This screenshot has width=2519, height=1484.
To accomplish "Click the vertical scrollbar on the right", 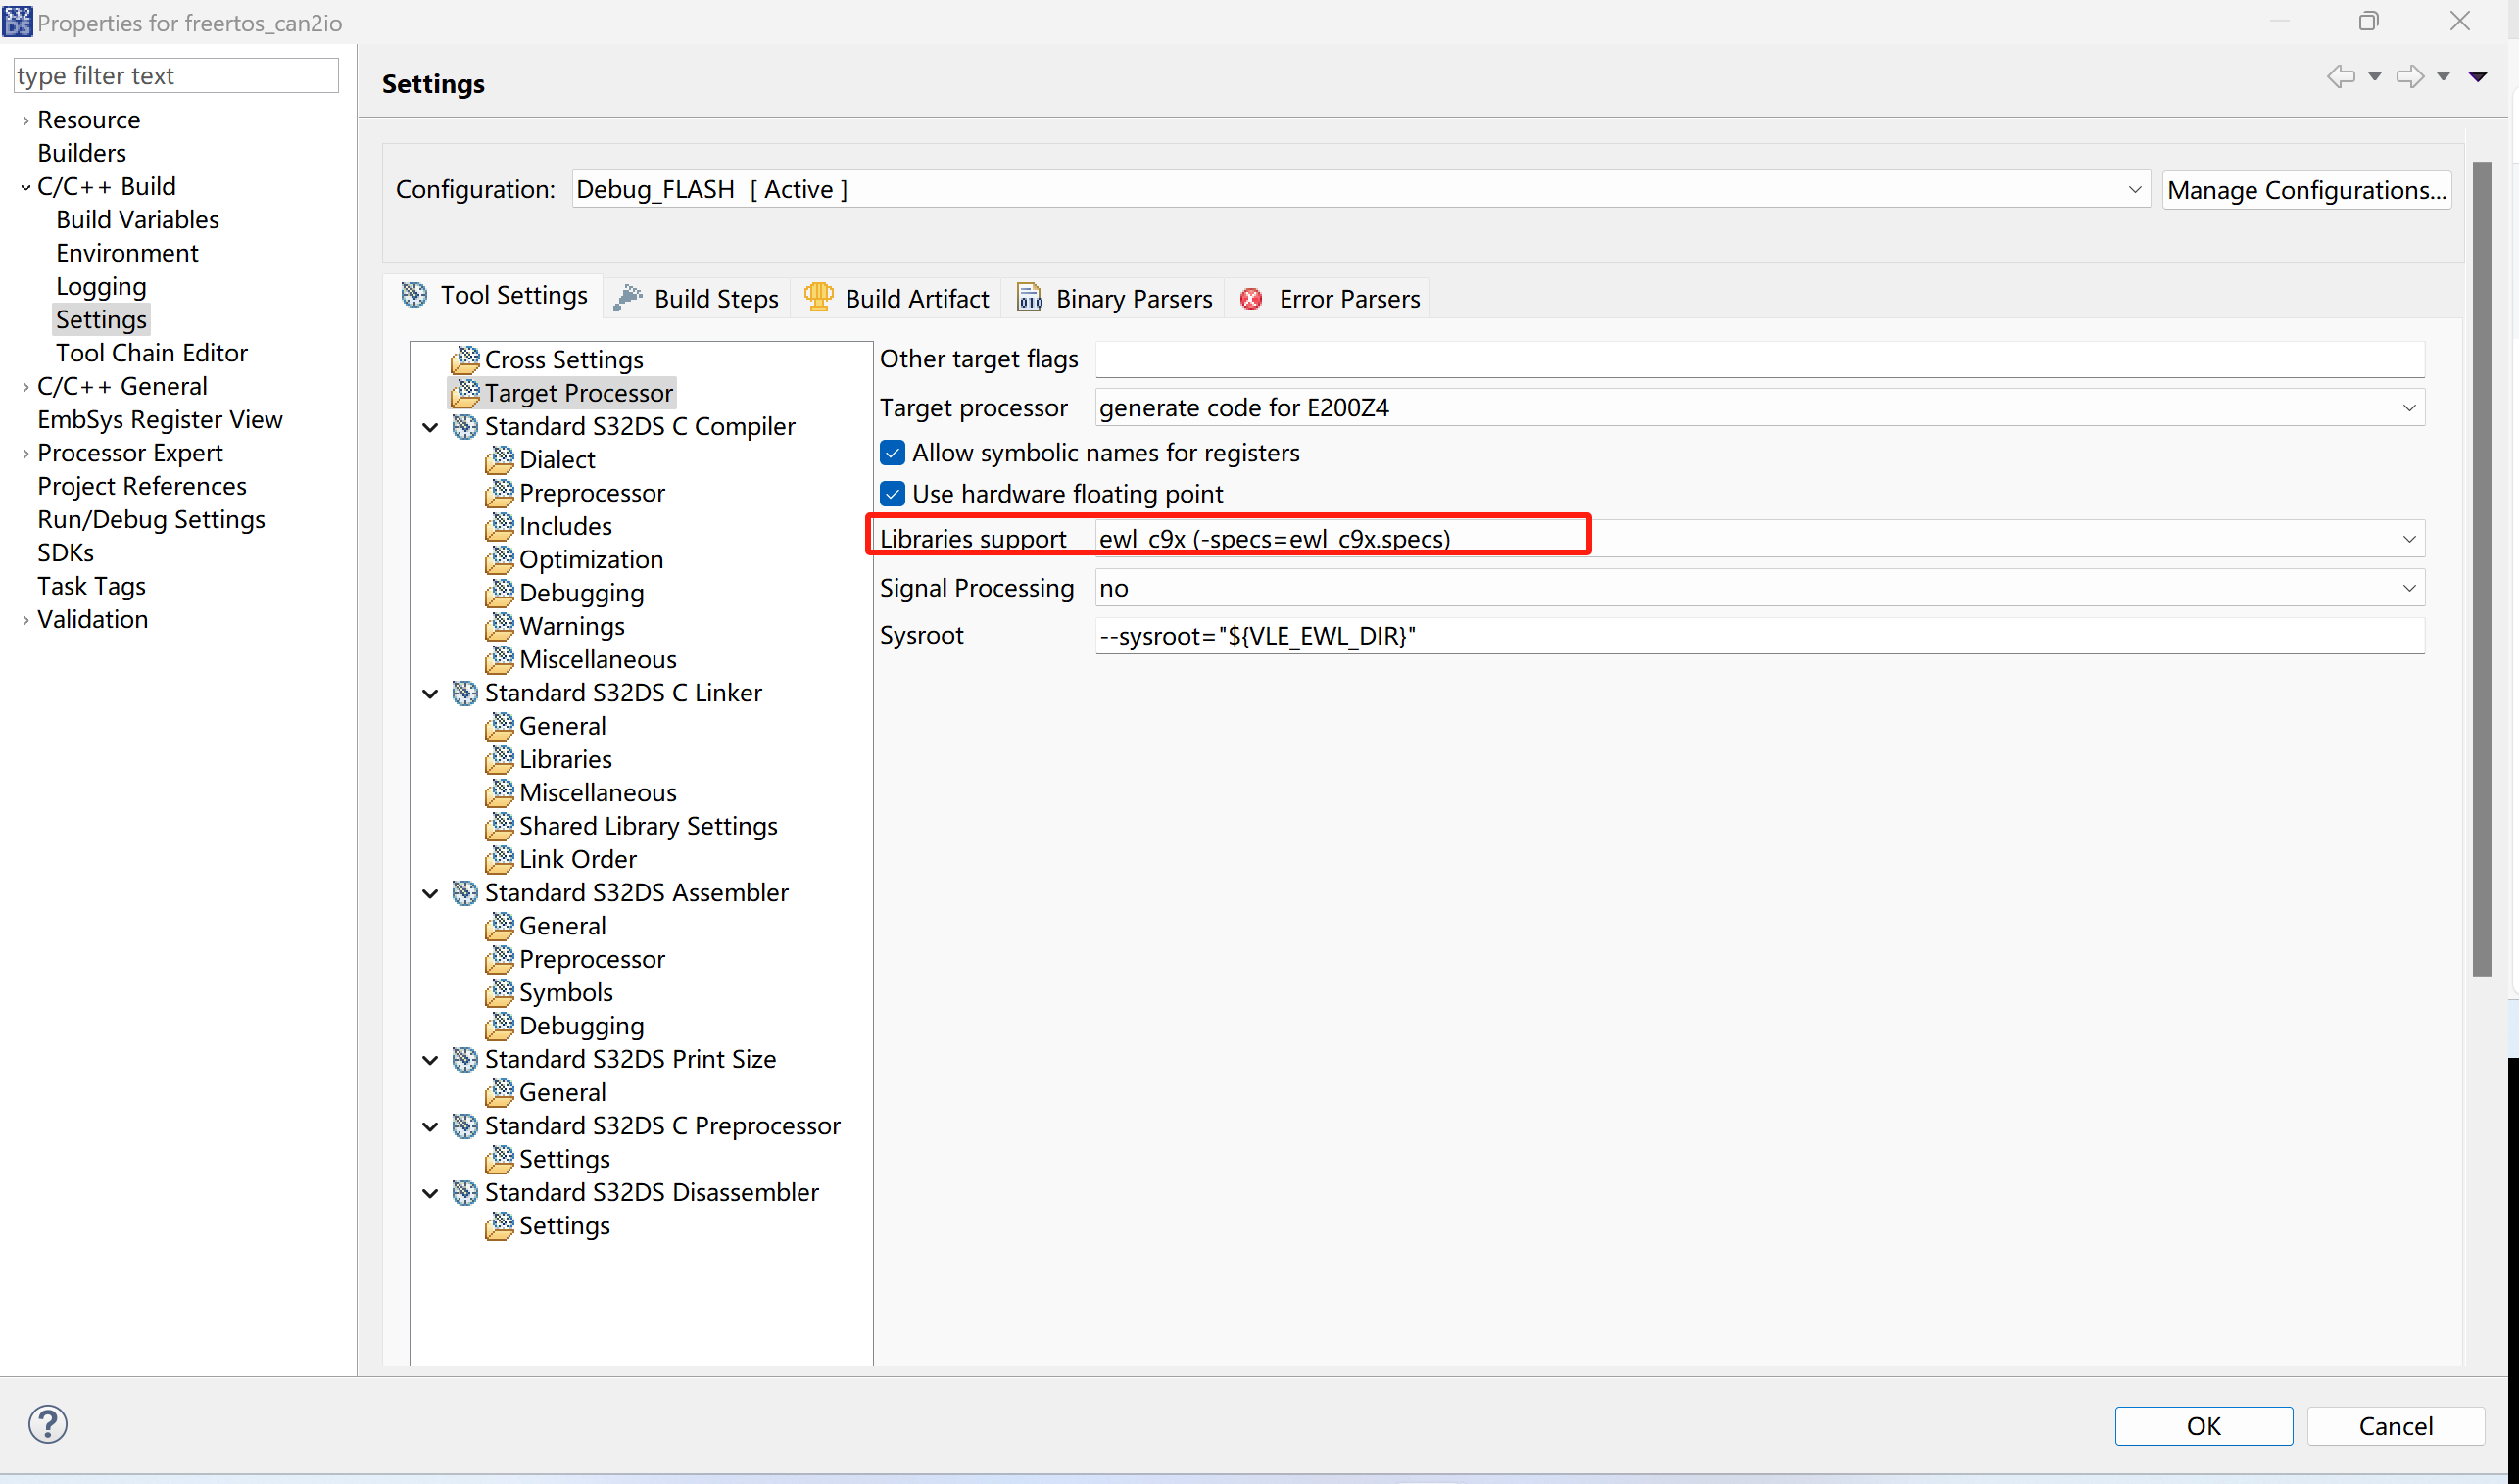I will tap(2482, 568).
